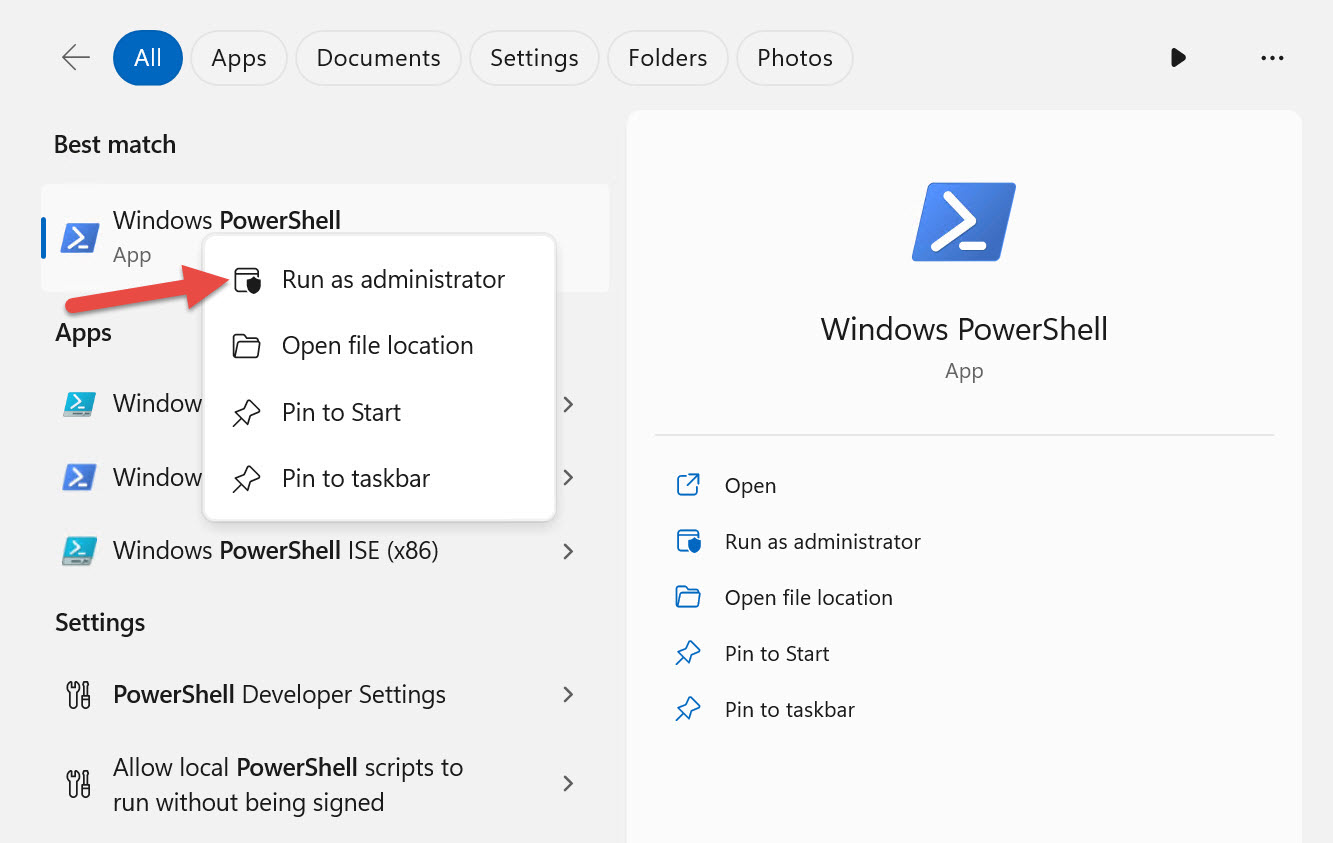Open the search options ellipsis menu

[x=1272, y=57]
